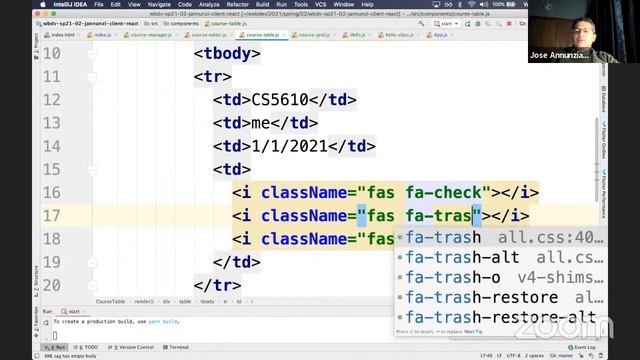Image resolution: width=640 pixels, height=360 pixels.
Task: Click the rerun icon next to start configuration
Action: coord(467,24)
